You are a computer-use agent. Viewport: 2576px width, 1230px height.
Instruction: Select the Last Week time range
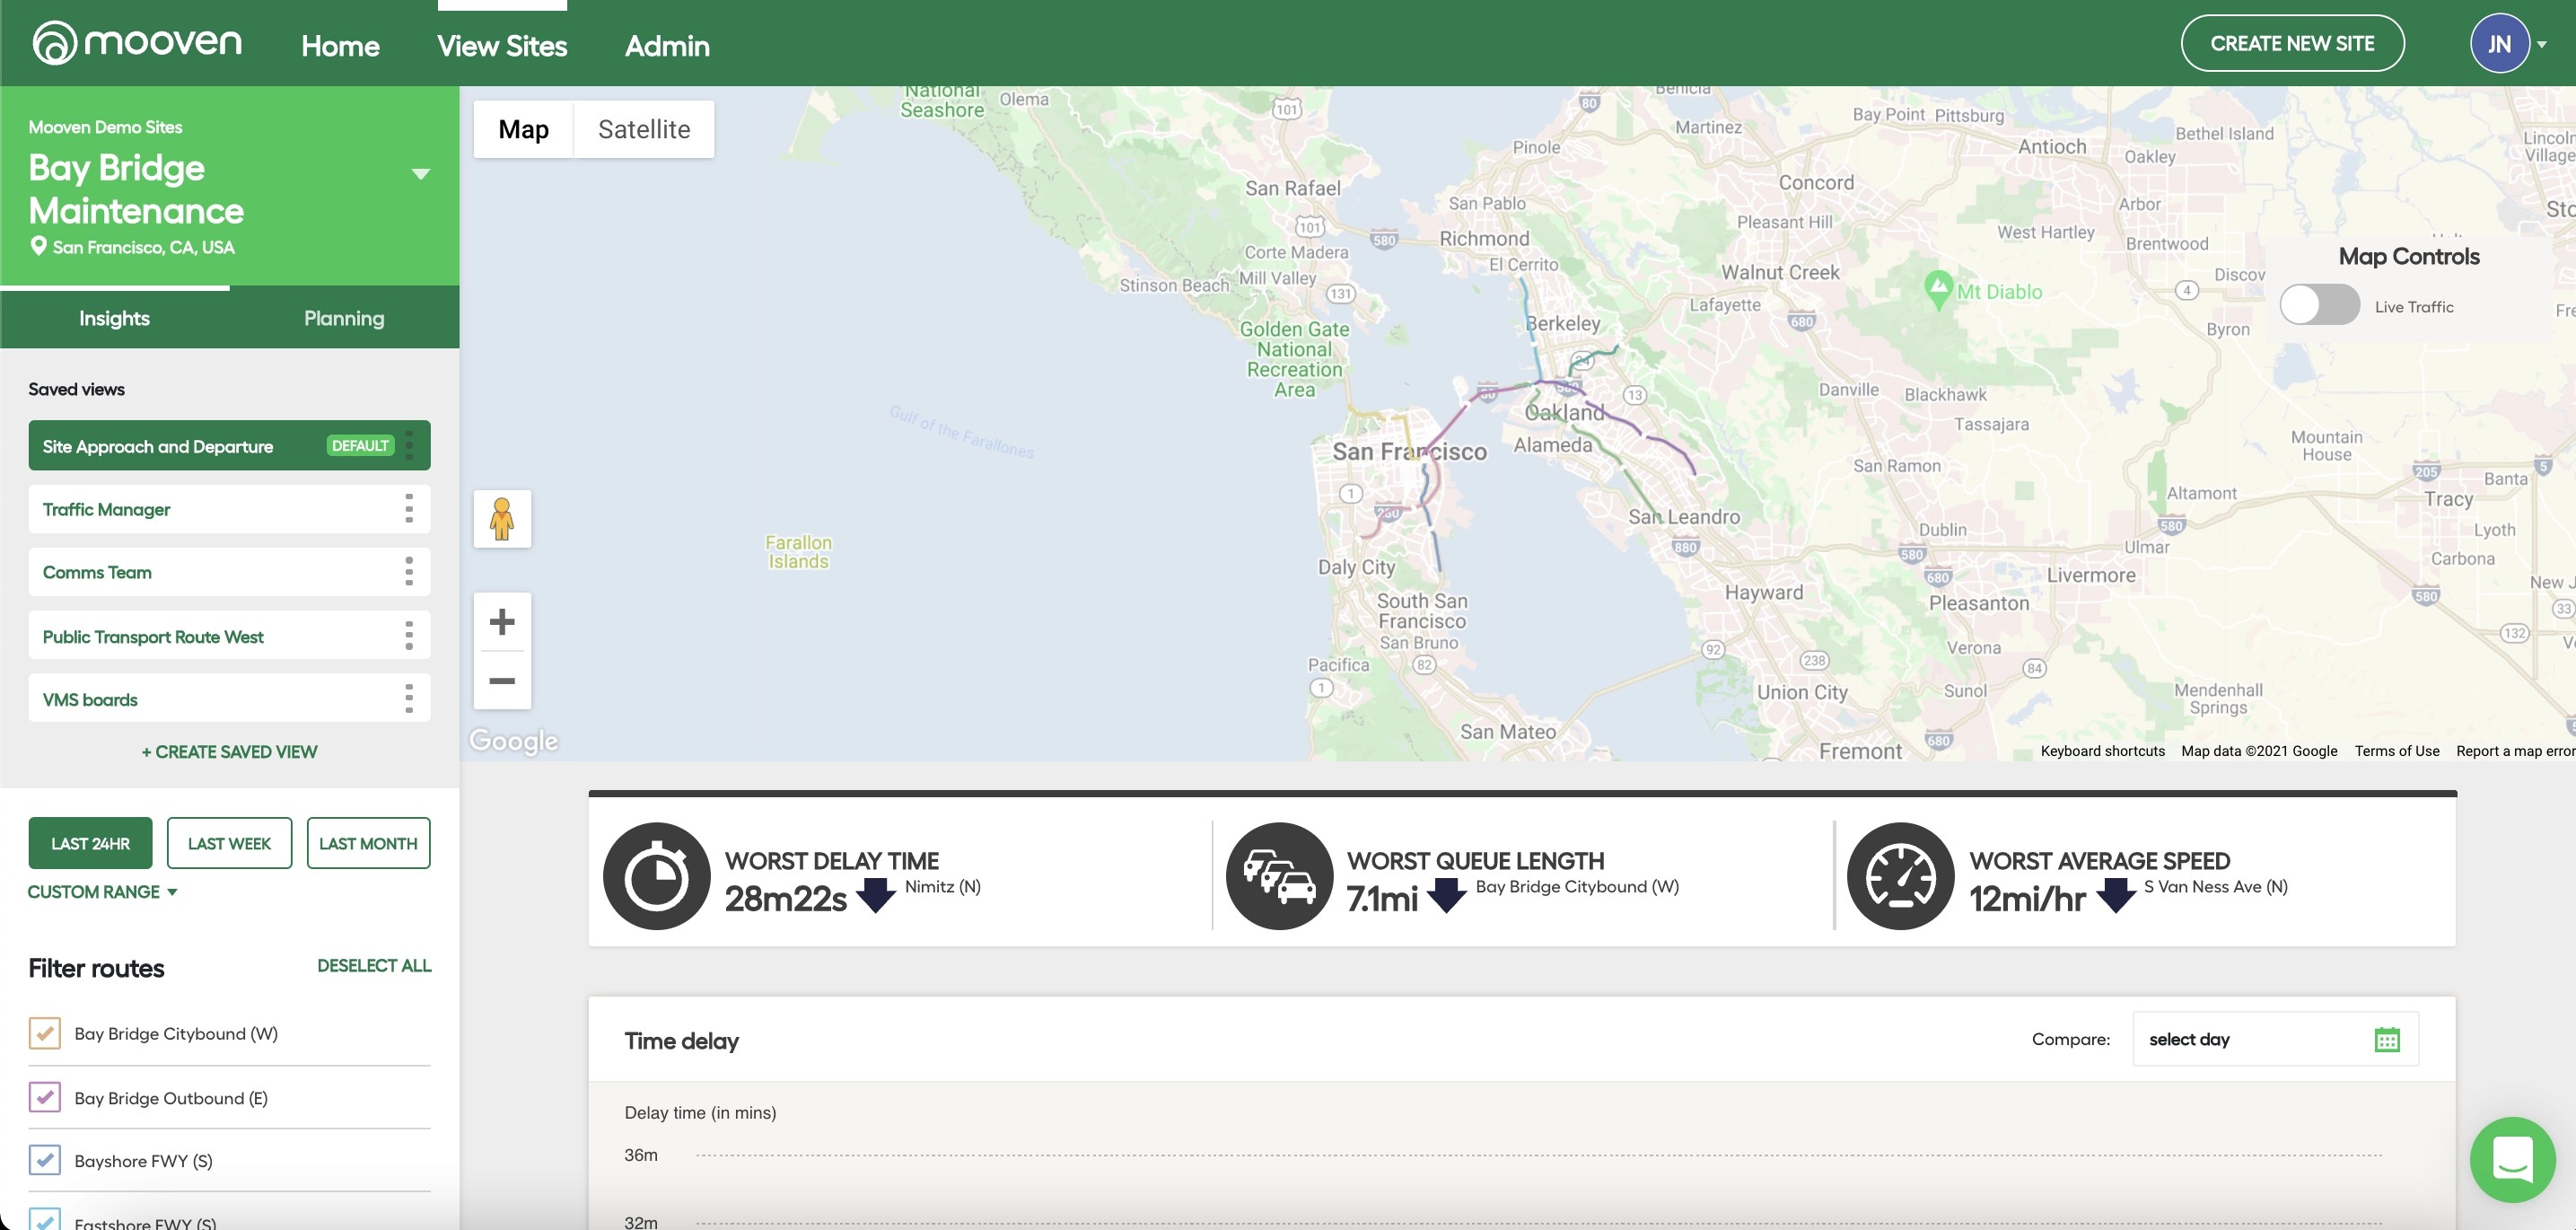229,843
